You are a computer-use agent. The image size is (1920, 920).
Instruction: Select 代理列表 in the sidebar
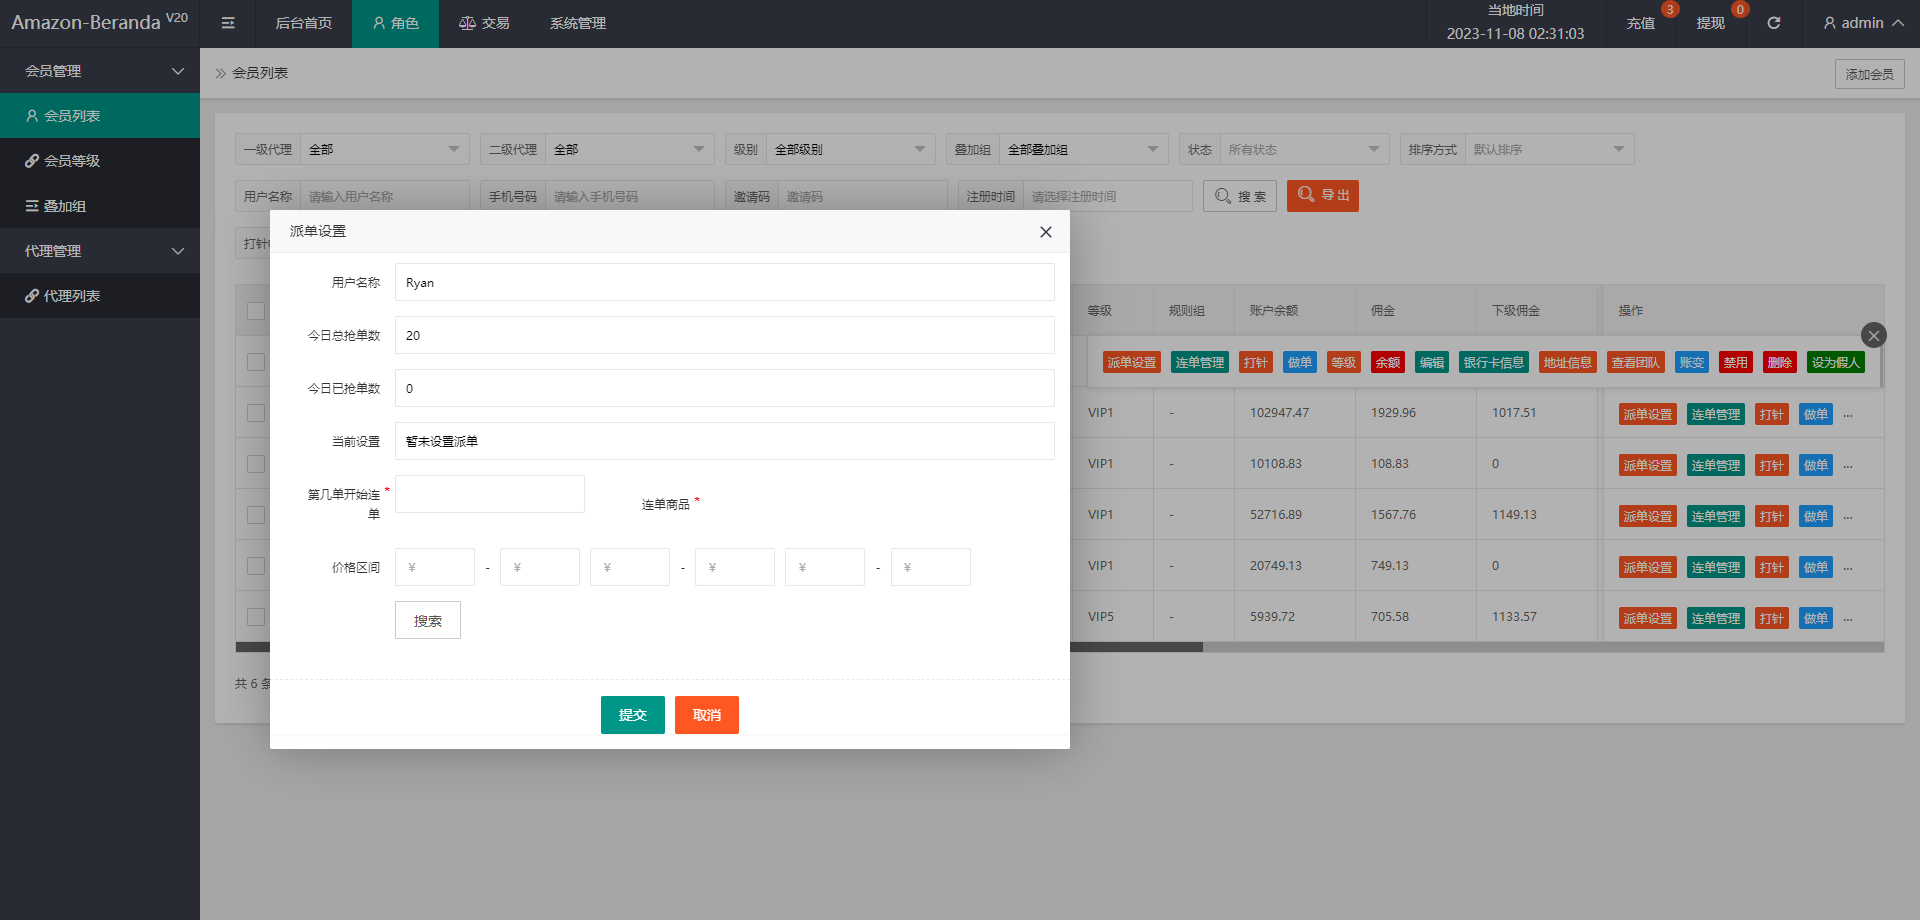click(x=100, y=296)
